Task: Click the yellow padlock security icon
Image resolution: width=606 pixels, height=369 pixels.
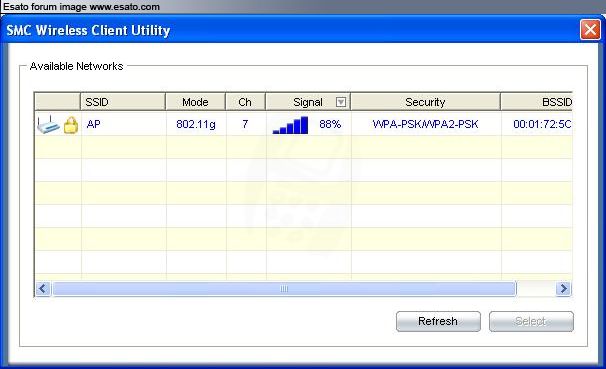Action: (x=71, y=125)
